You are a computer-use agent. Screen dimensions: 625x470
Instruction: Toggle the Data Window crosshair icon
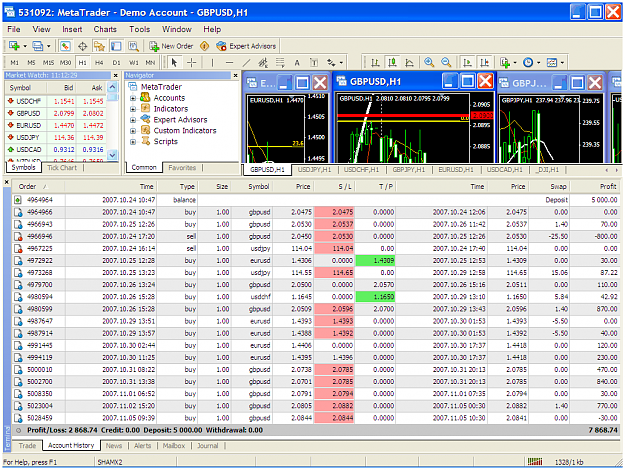(83, 46)
